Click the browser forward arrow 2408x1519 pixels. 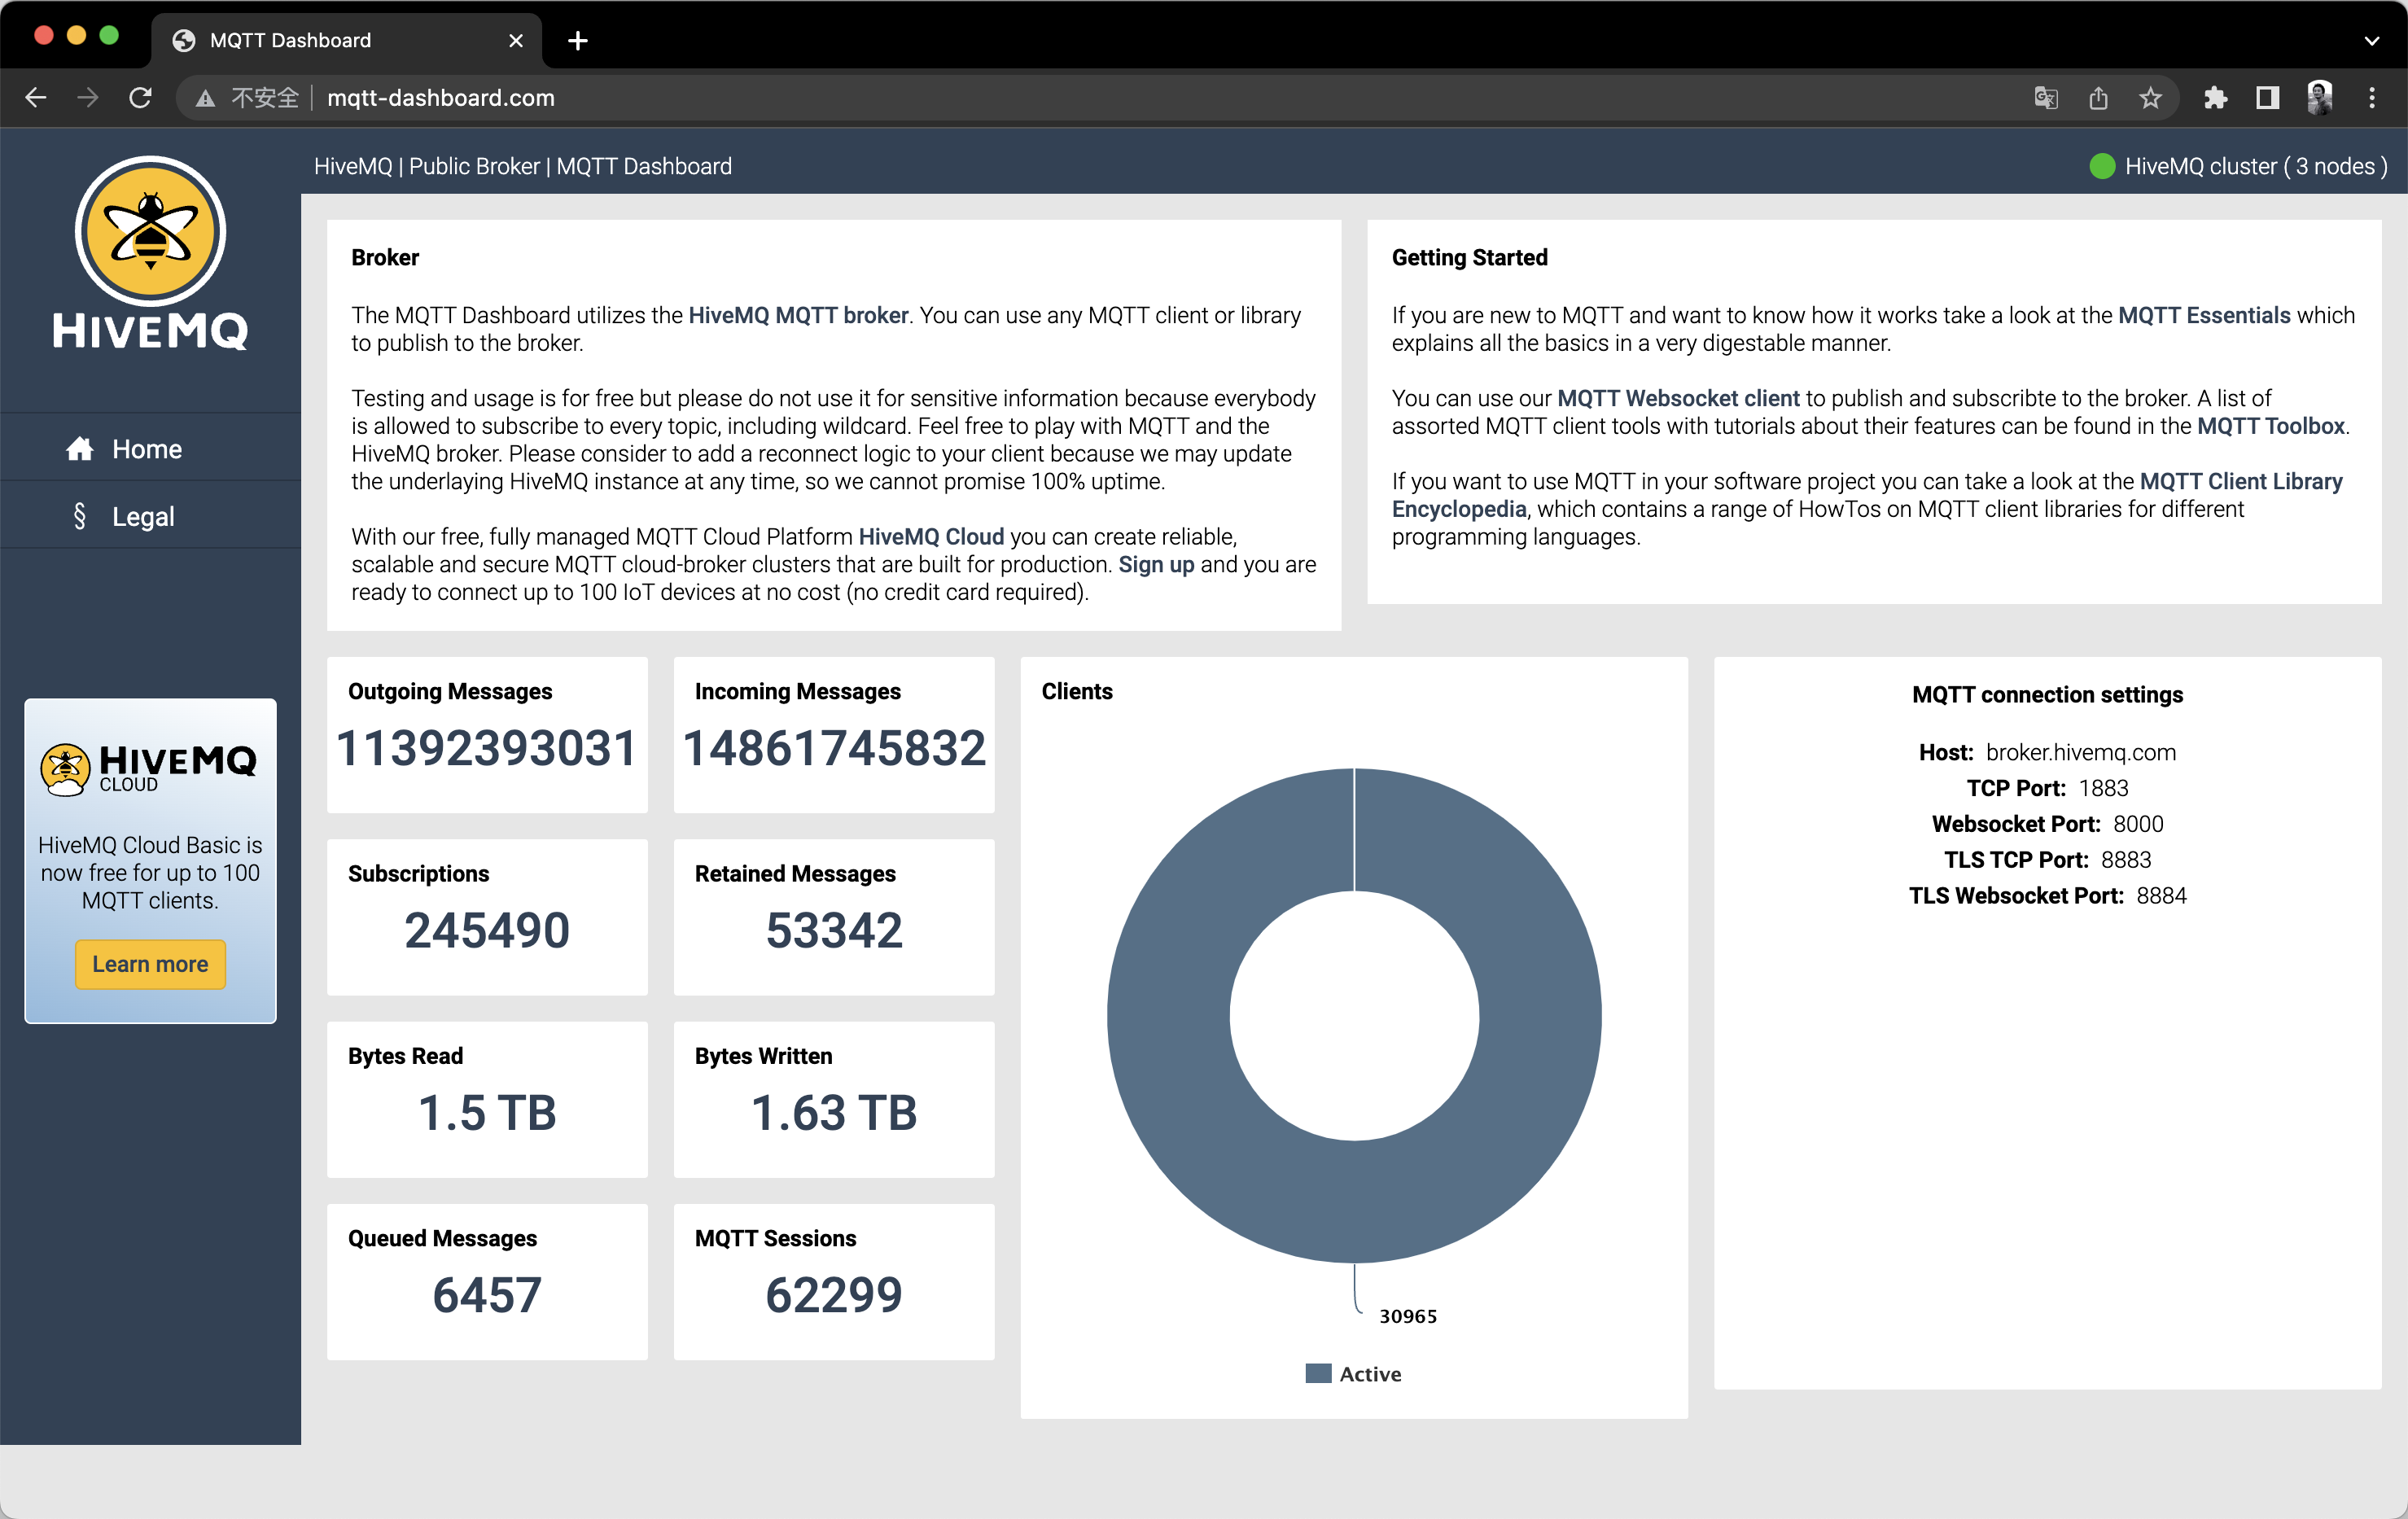[88, 97]
